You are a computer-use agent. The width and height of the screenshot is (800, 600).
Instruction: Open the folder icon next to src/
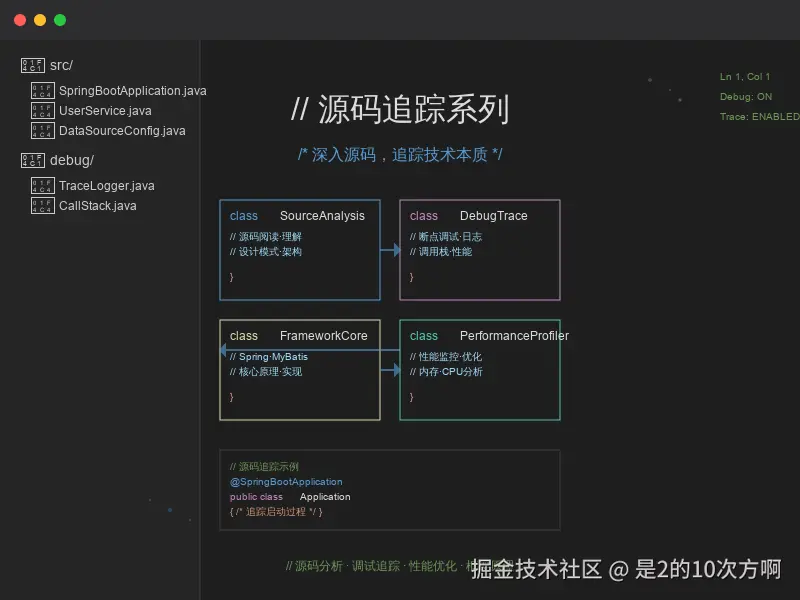click(31, 64)
